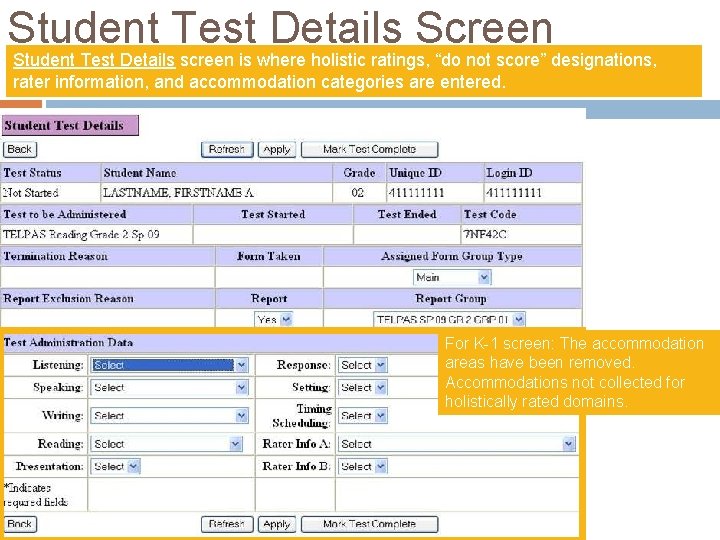Image resolution: width=720 pixels, height=540 pixels.
Task: Click the Test Started column header
Action: pos(273,214)
